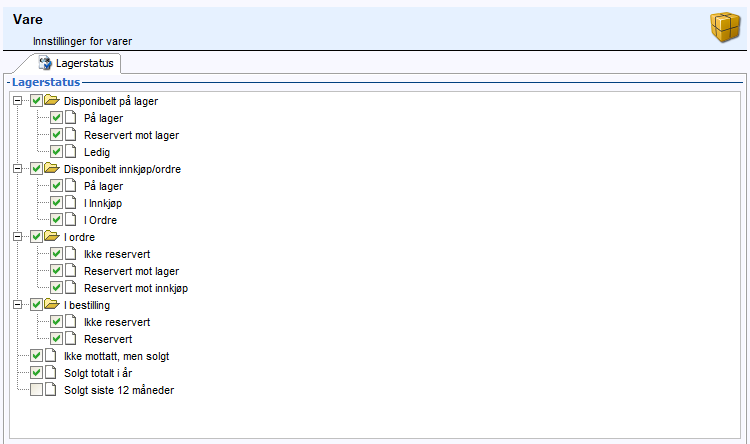Click folder icon beside Disponibelt innkjøp/ordre
Image resolution: width=750 pixels, height=444 pixels.
pos(52,168)
